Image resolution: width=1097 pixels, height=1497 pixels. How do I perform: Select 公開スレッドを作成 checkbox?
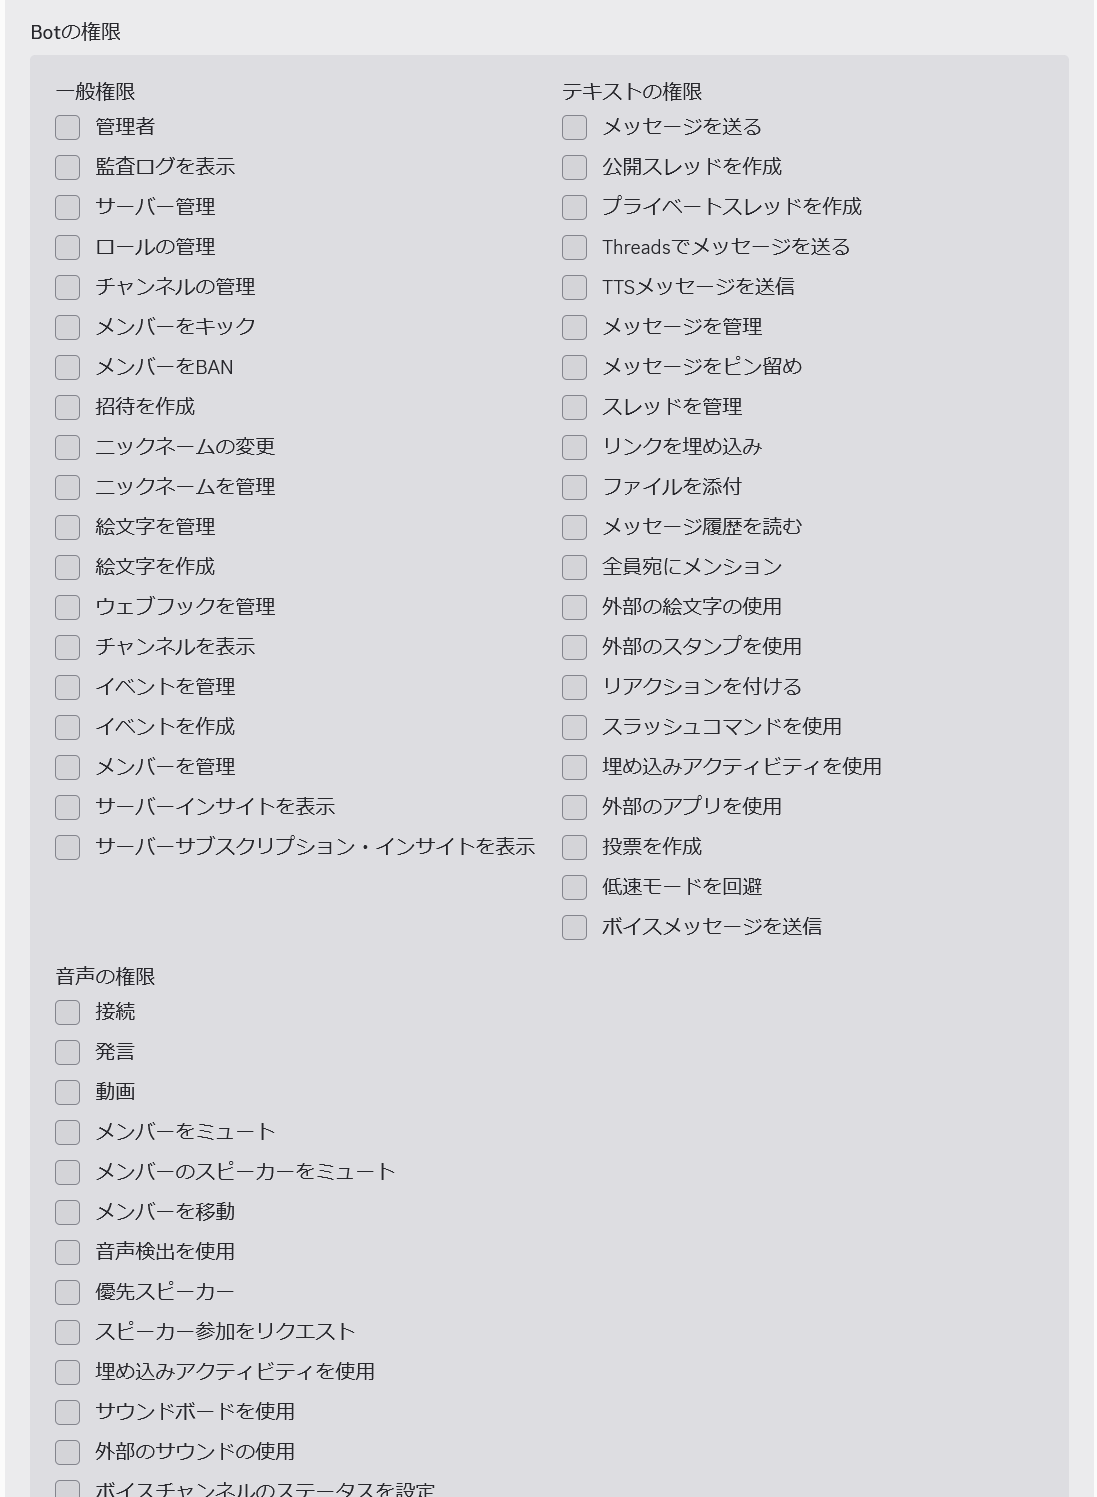pyautogui.click(x=574, y=167)
